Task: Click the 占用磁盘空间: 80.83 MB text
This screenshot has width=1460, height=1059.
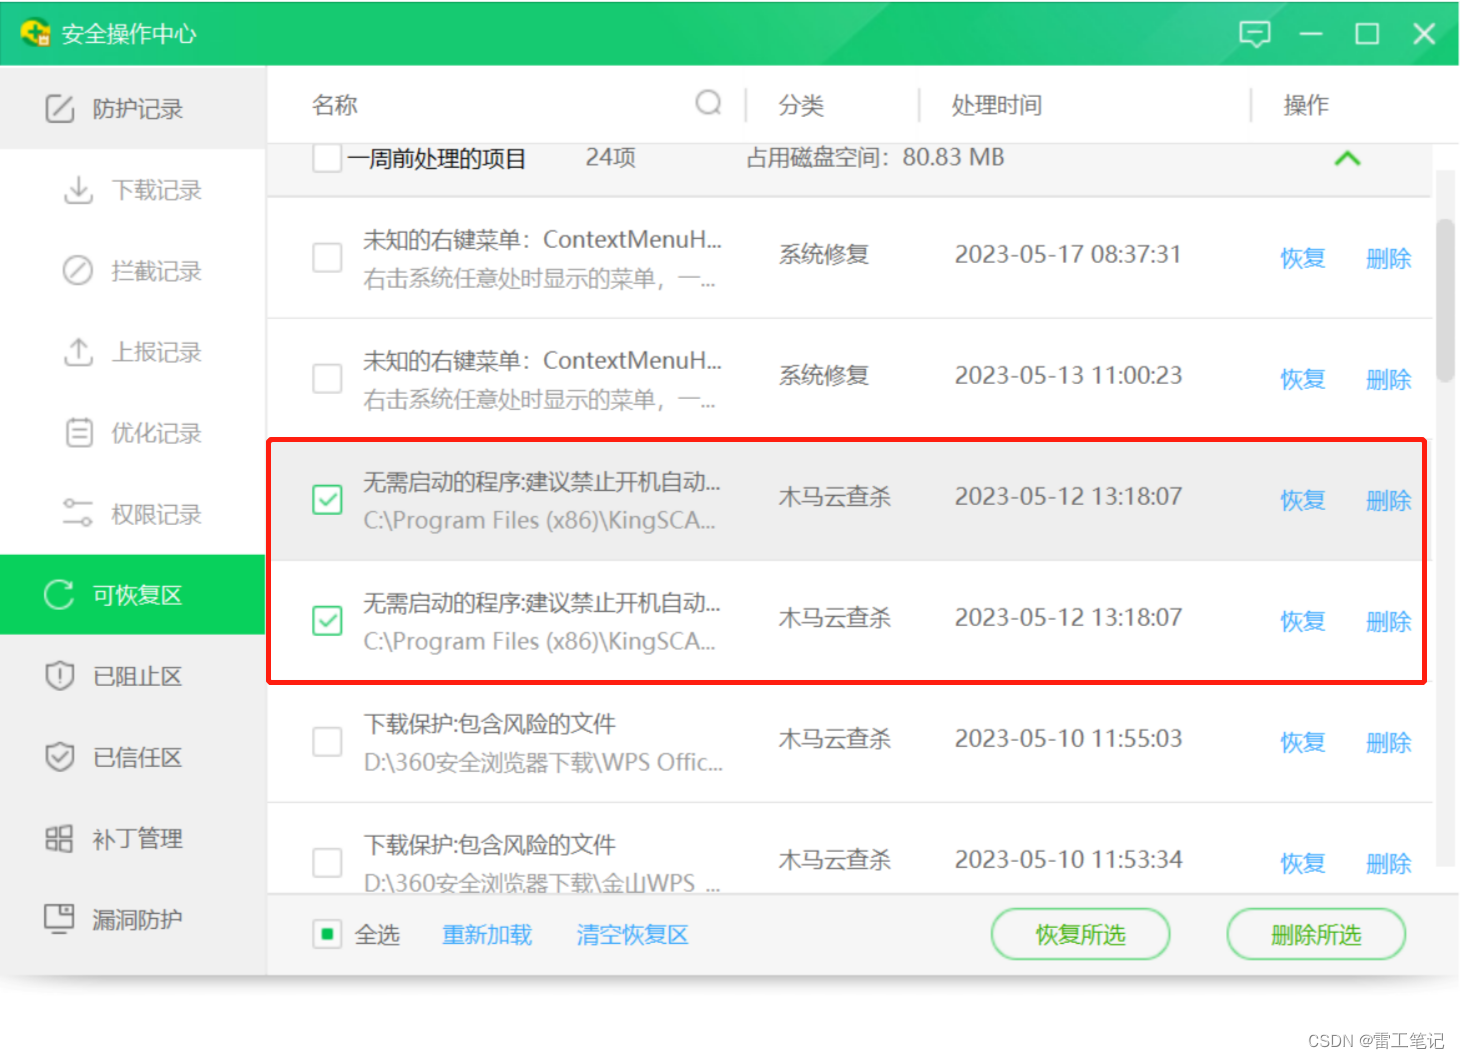Action: click(875, 157)
